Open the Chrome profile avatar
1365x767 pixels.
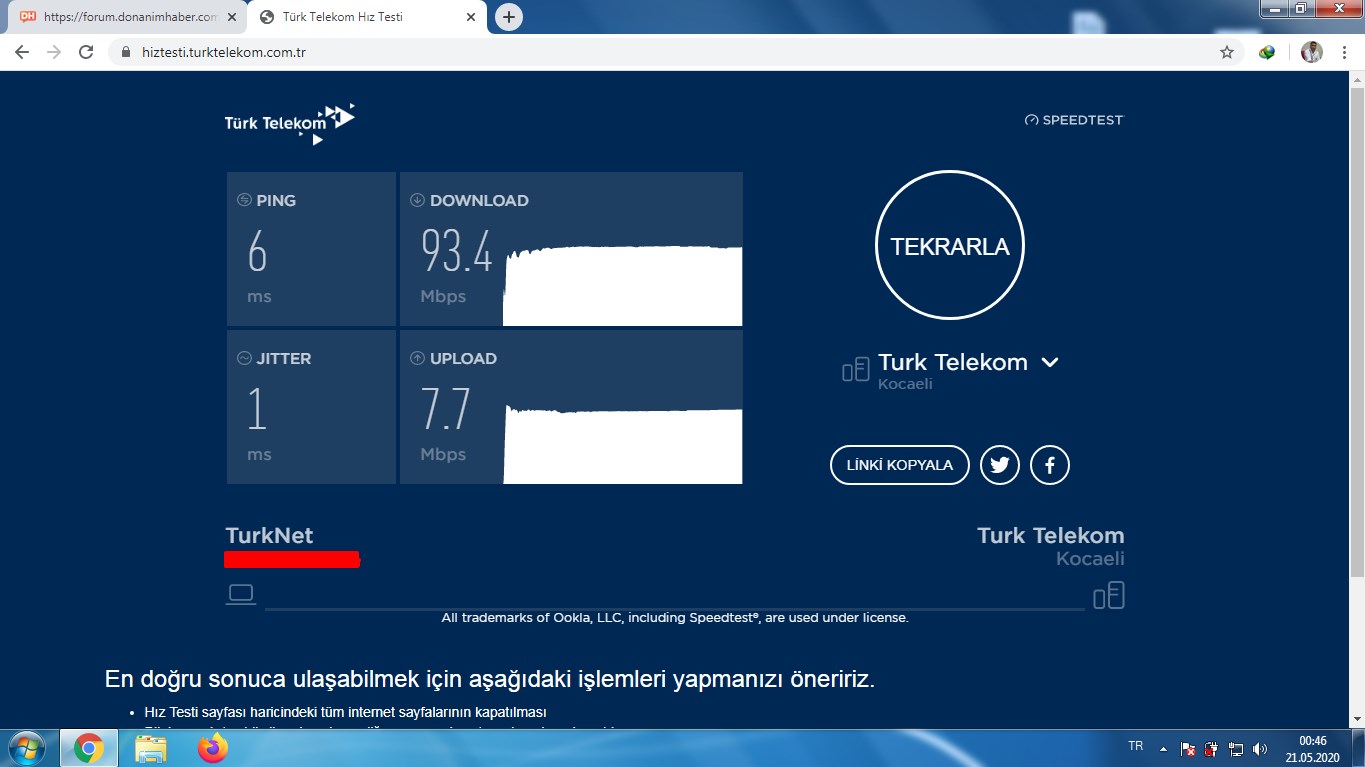[1312, 52]
